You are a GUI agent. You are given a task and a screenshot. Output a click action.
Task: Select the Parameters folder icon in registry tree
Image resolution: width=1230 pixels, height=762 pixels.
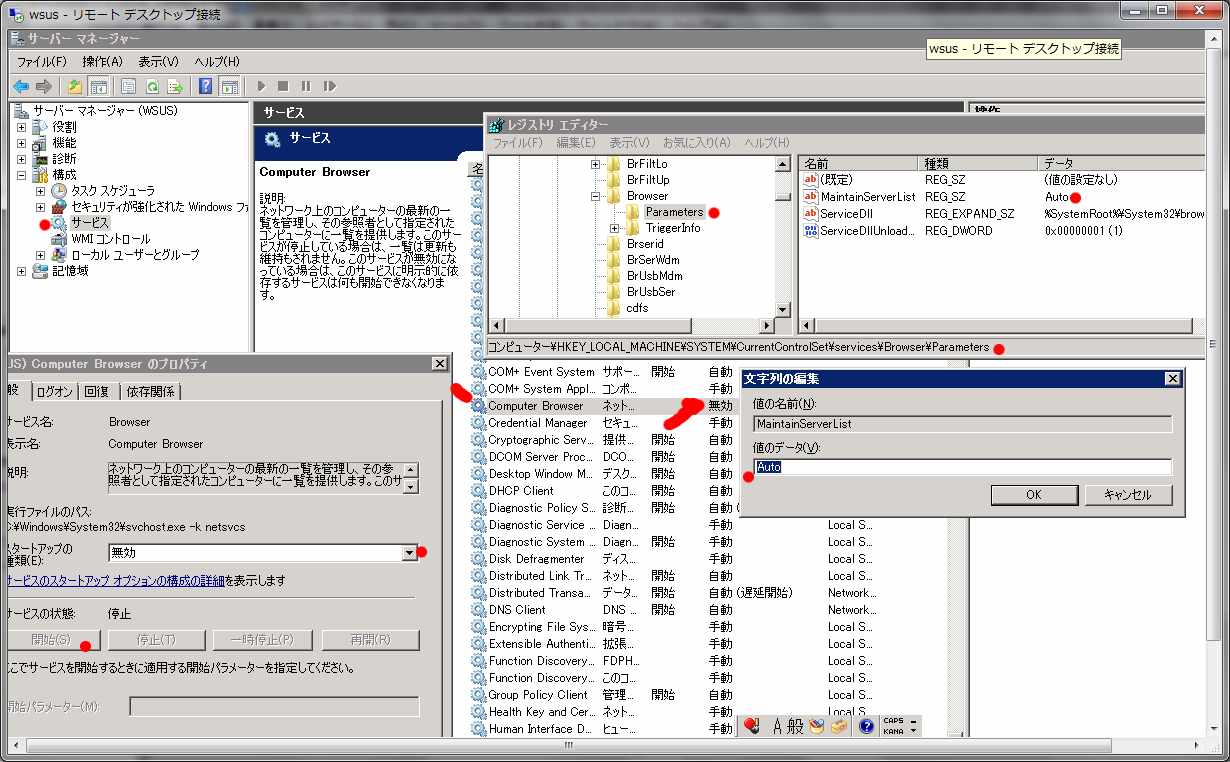tap(634, 212)
